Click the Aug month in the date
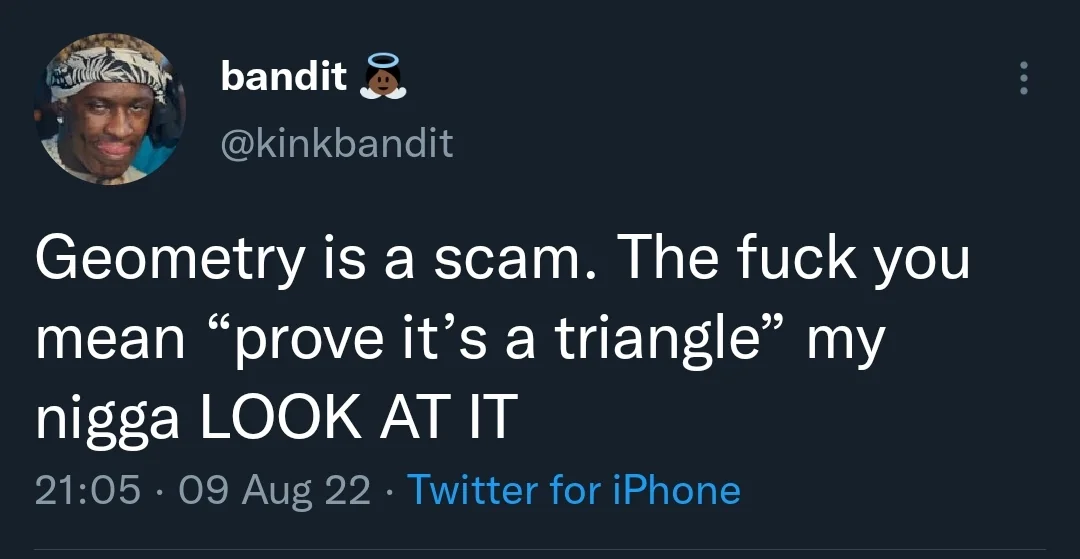This screenshot has height=559, width=1080. point(269,490)
